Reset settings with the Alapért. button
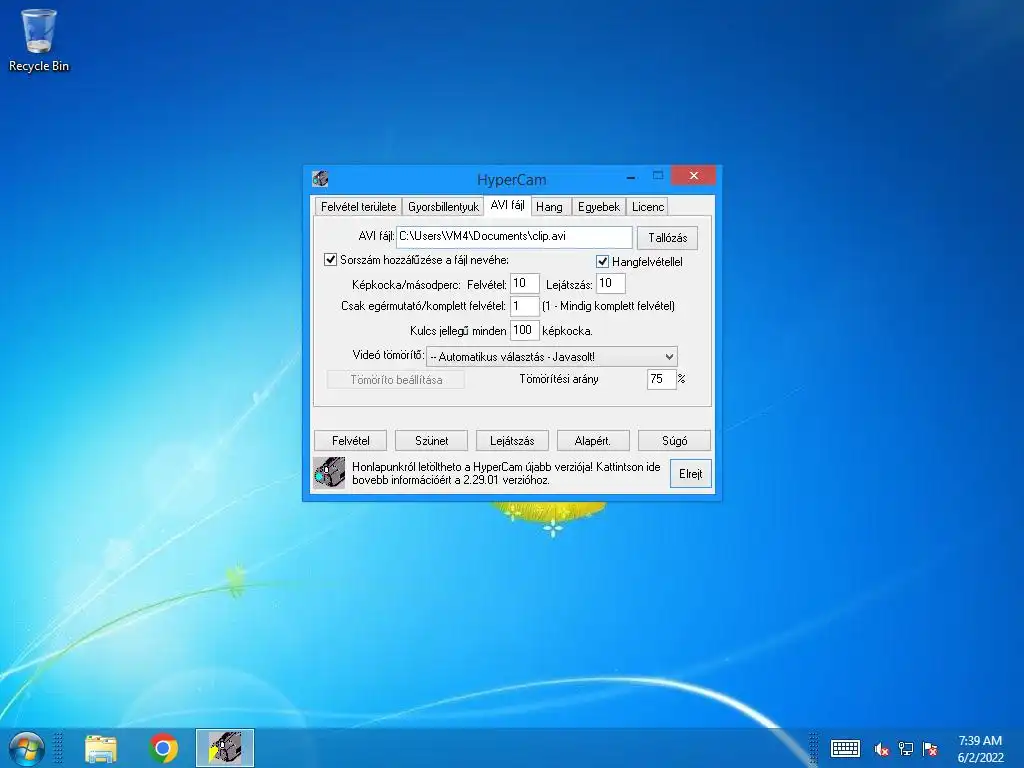This screenshot has width=1024, height=768. 593,441
